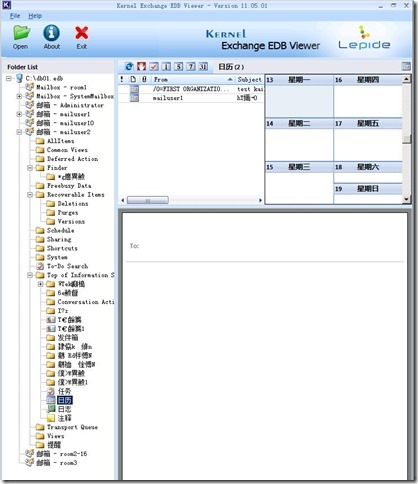Select the Administrator mailbox
Viewport: 418px width, 484px height.
tap(70, 105)
